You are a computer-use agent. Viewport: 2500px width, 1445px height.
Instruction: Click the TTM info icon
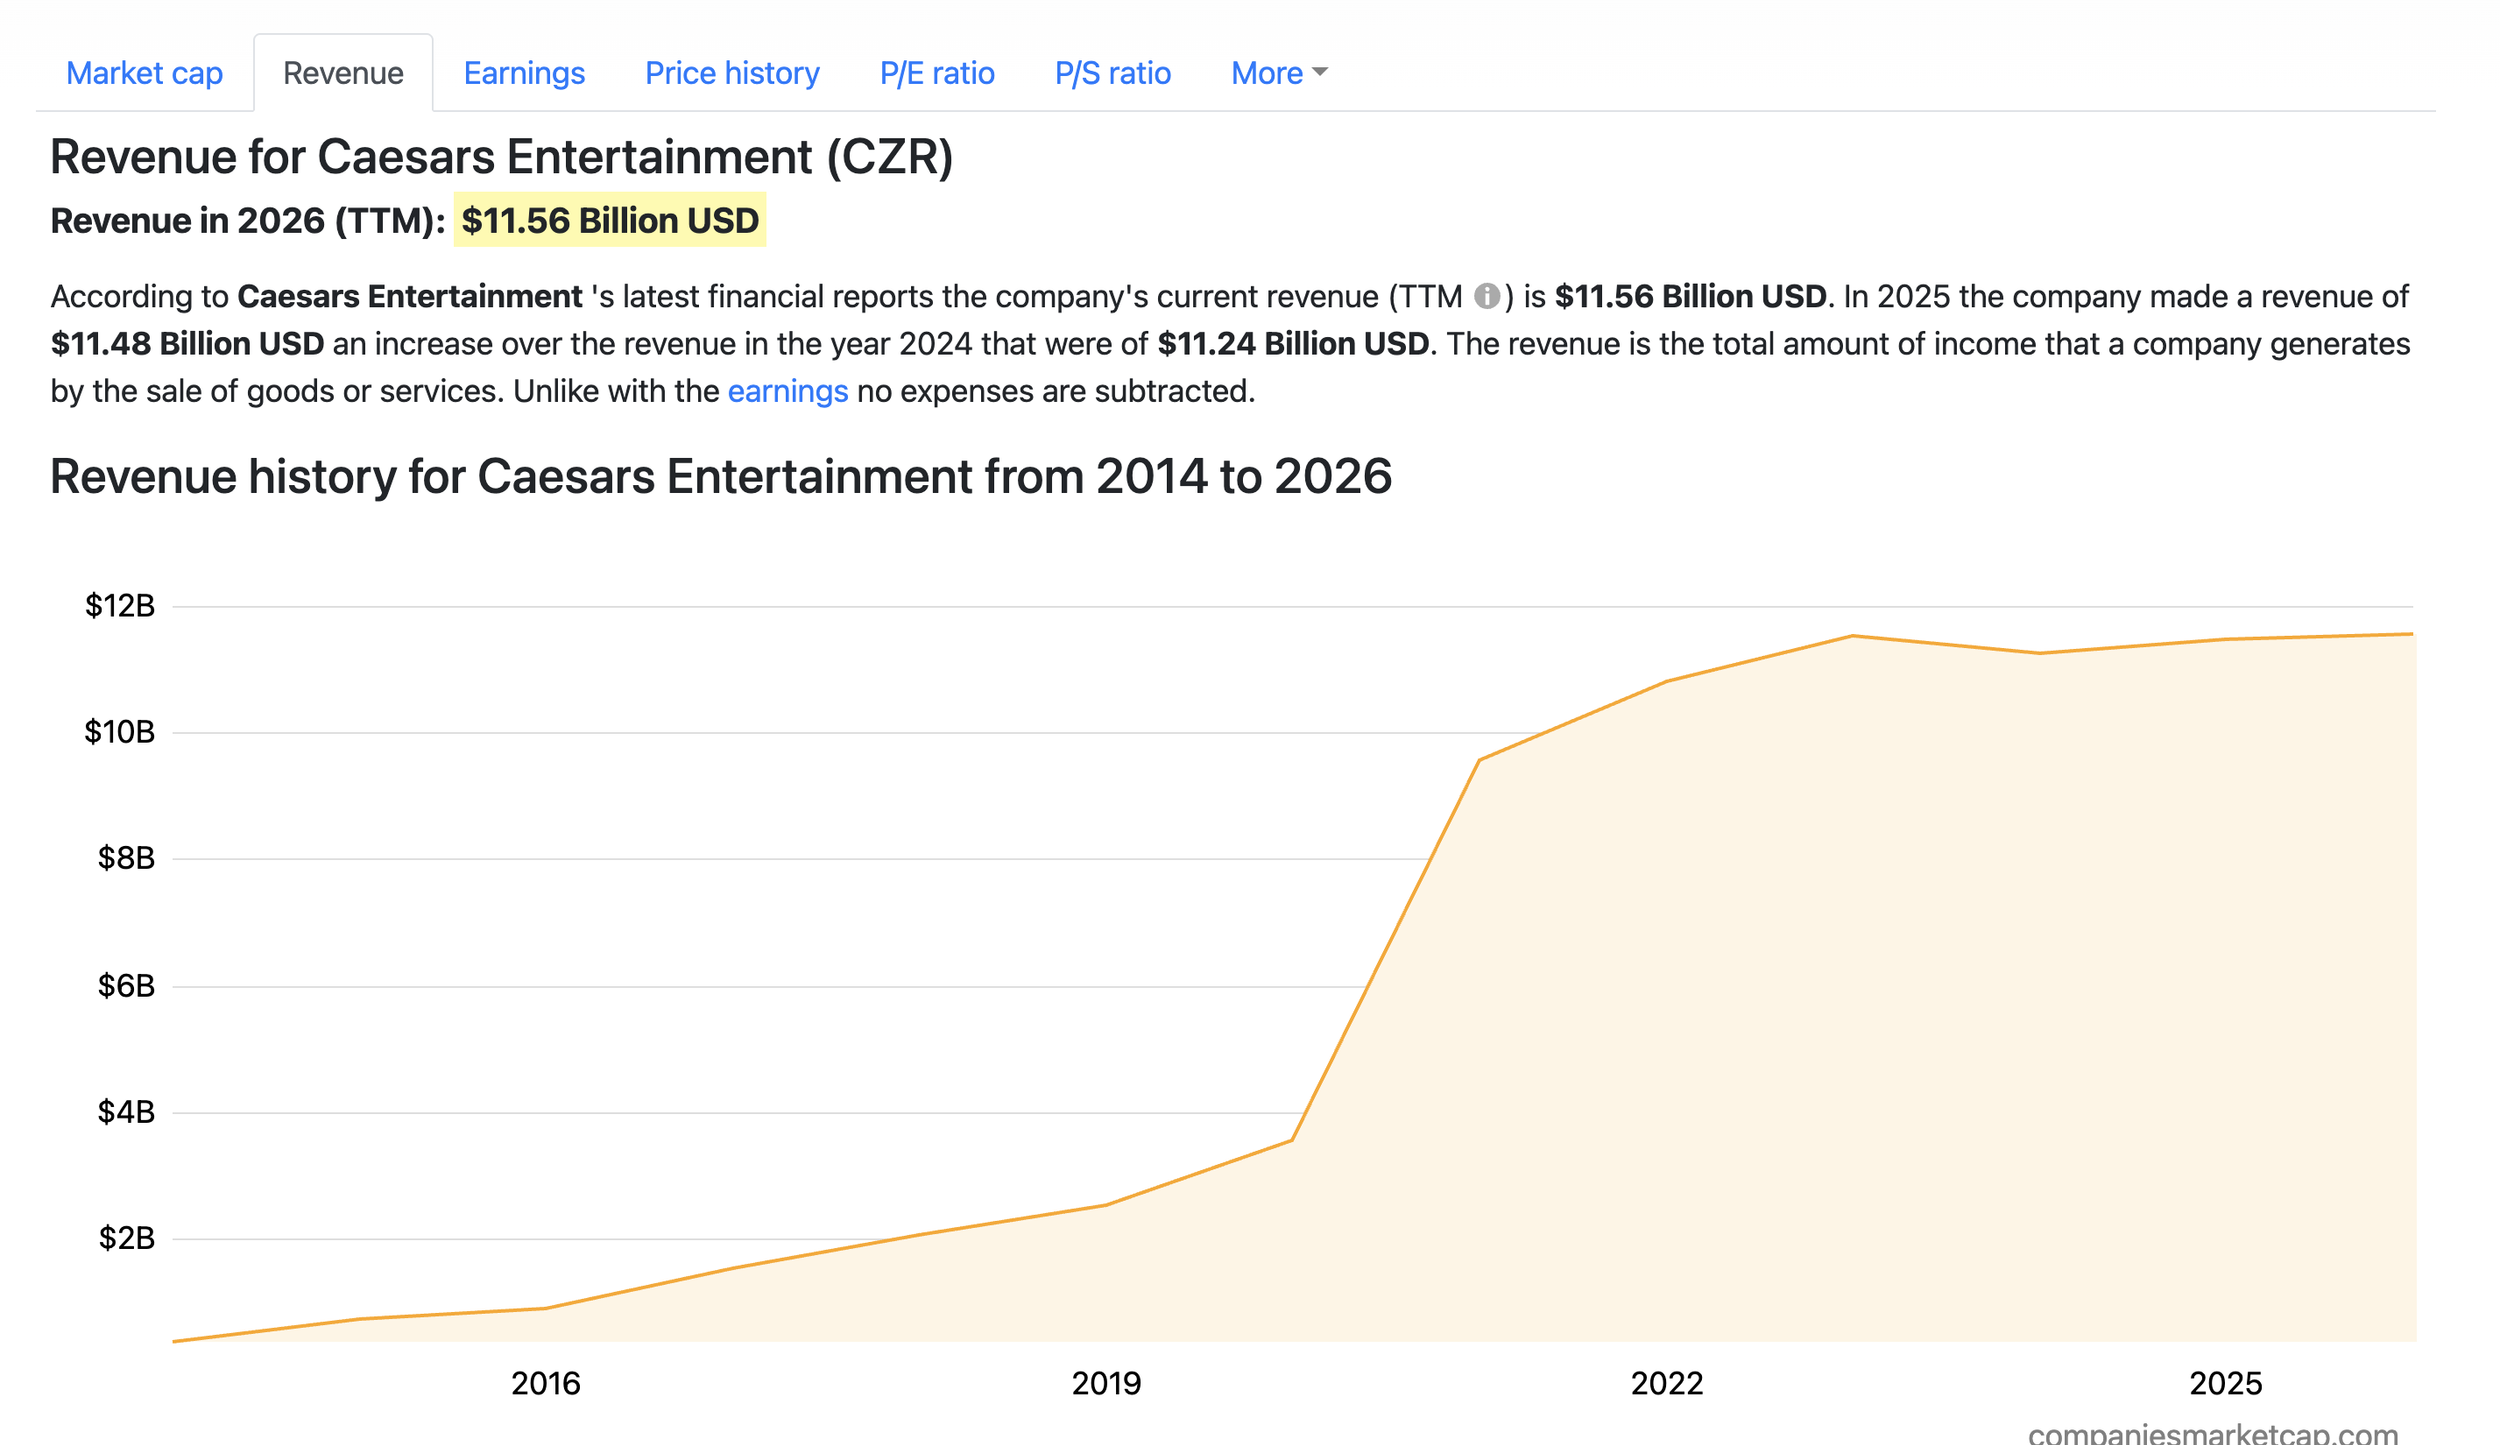(x=1486, y=296)
